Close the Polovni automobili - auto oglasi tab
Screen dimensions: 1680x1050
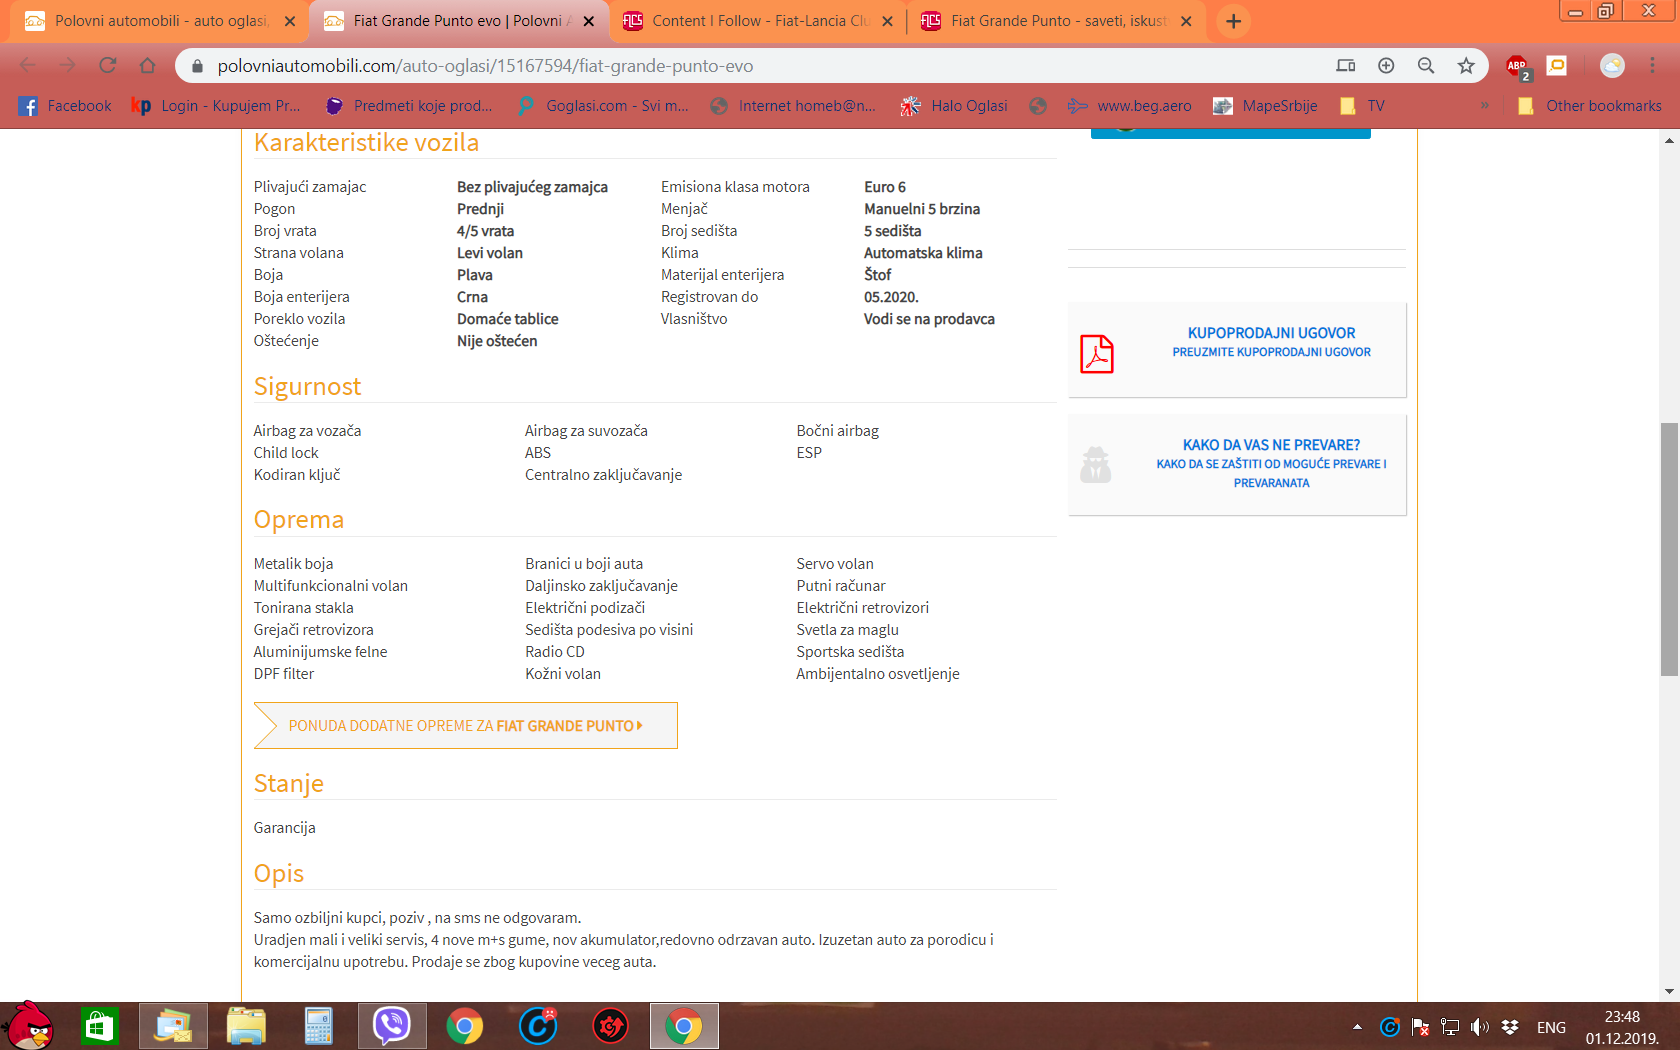[x=290, y=21]
